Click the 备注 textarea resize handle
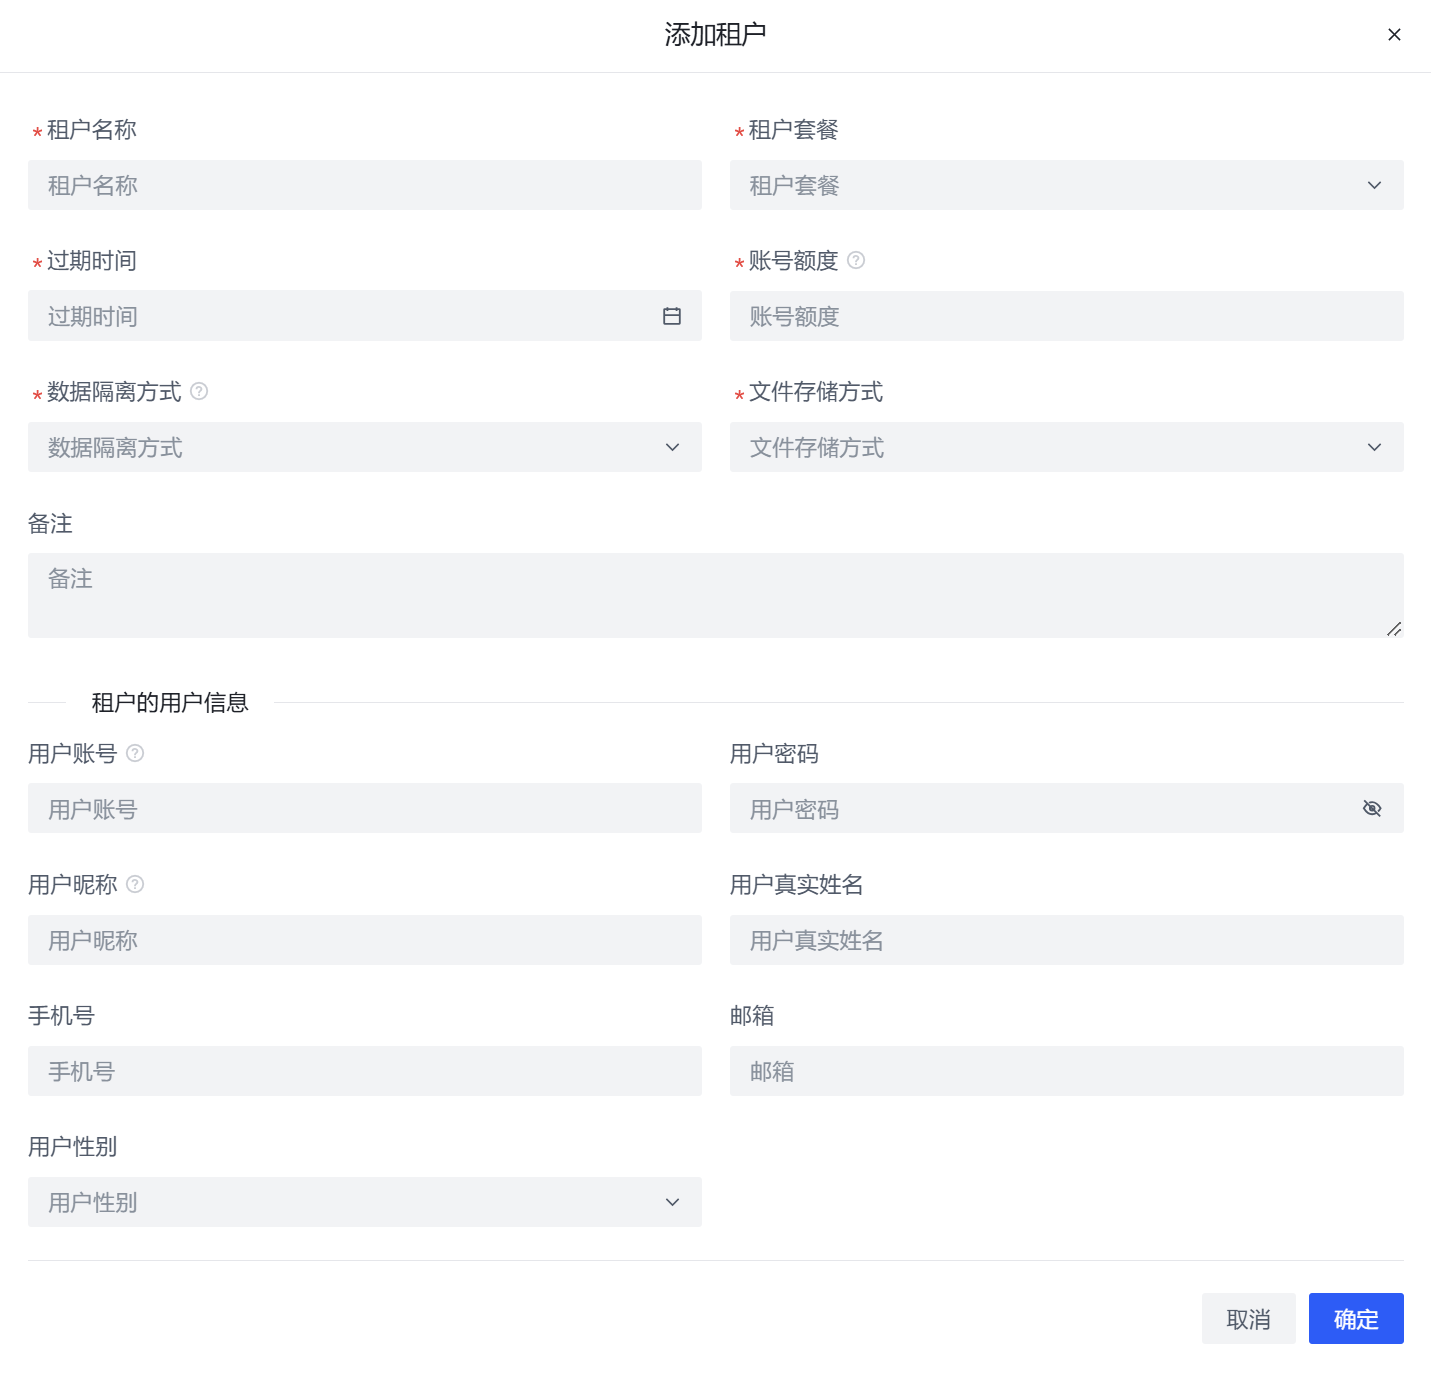 [x=1394, y=628]
